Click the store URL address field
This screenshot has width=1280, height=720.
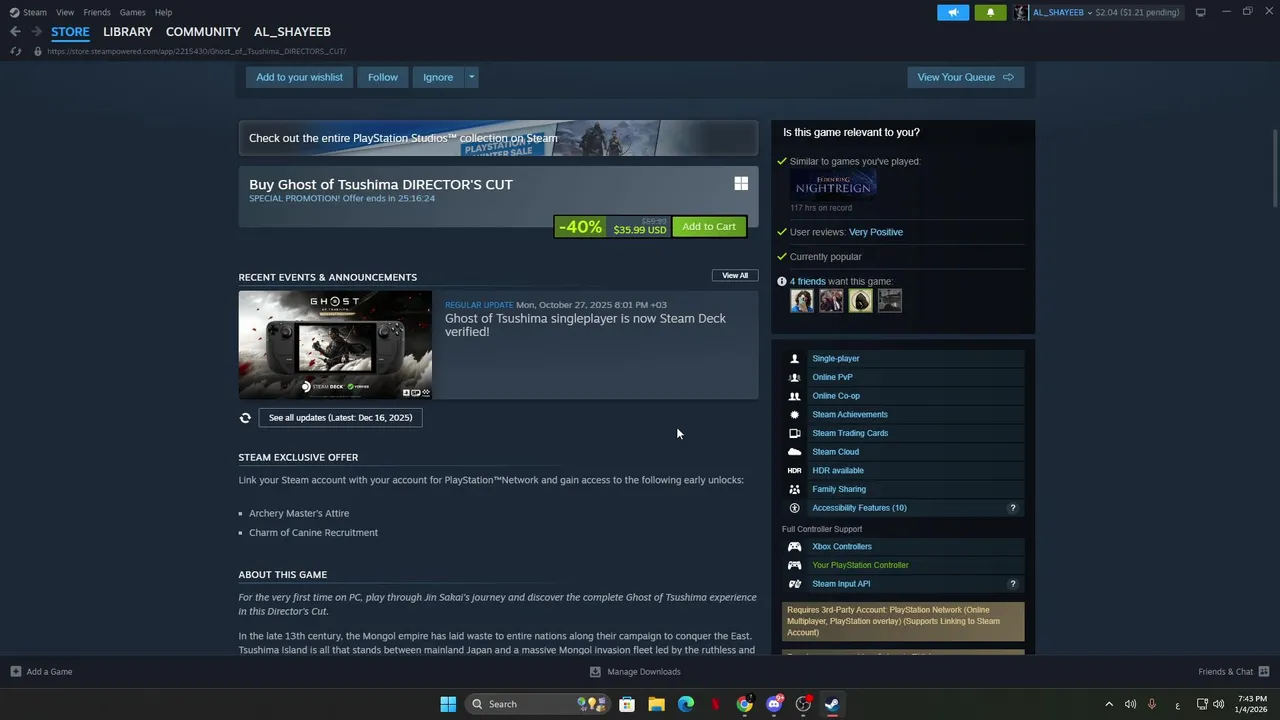(x=196, y=51)
